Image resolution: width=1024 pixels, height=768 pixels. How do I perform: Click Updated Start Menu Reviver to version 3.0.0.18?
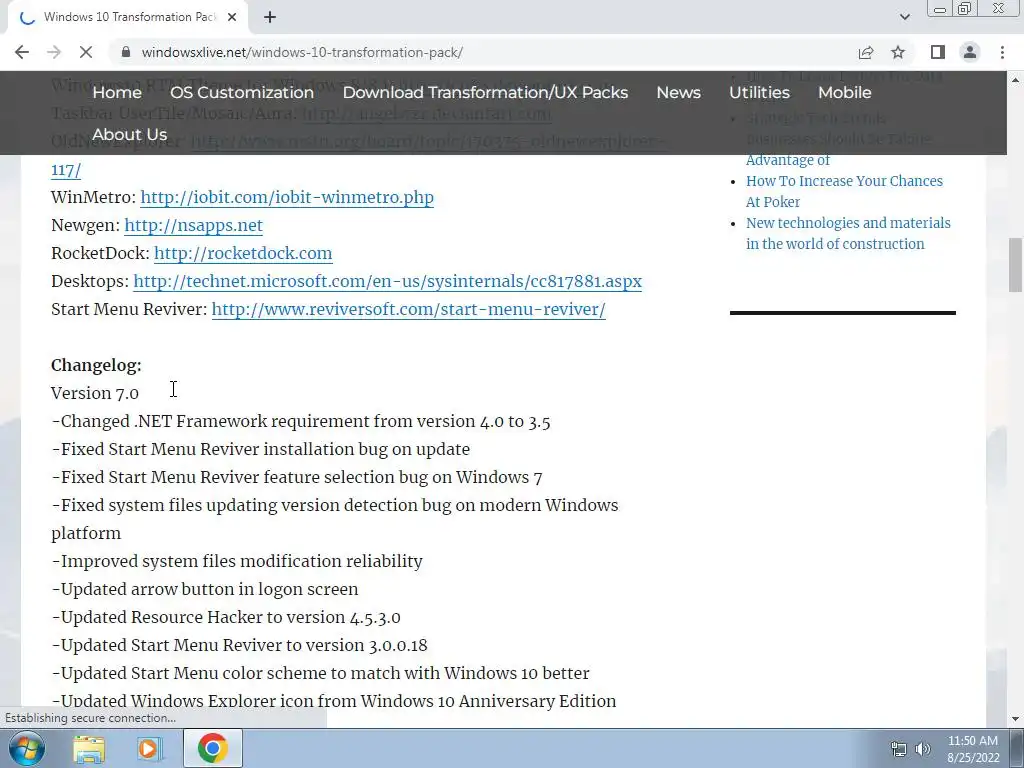pyautogui.click(x=239, y=645)
